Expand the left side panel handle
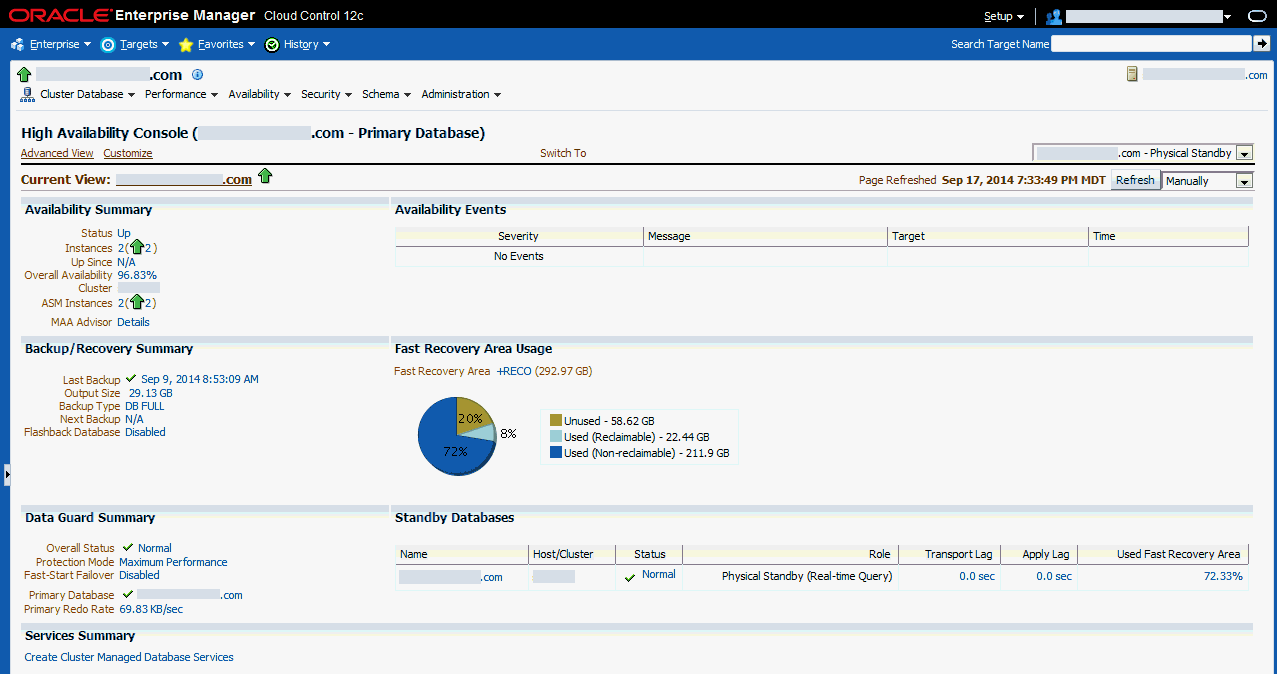 point(7,474)
